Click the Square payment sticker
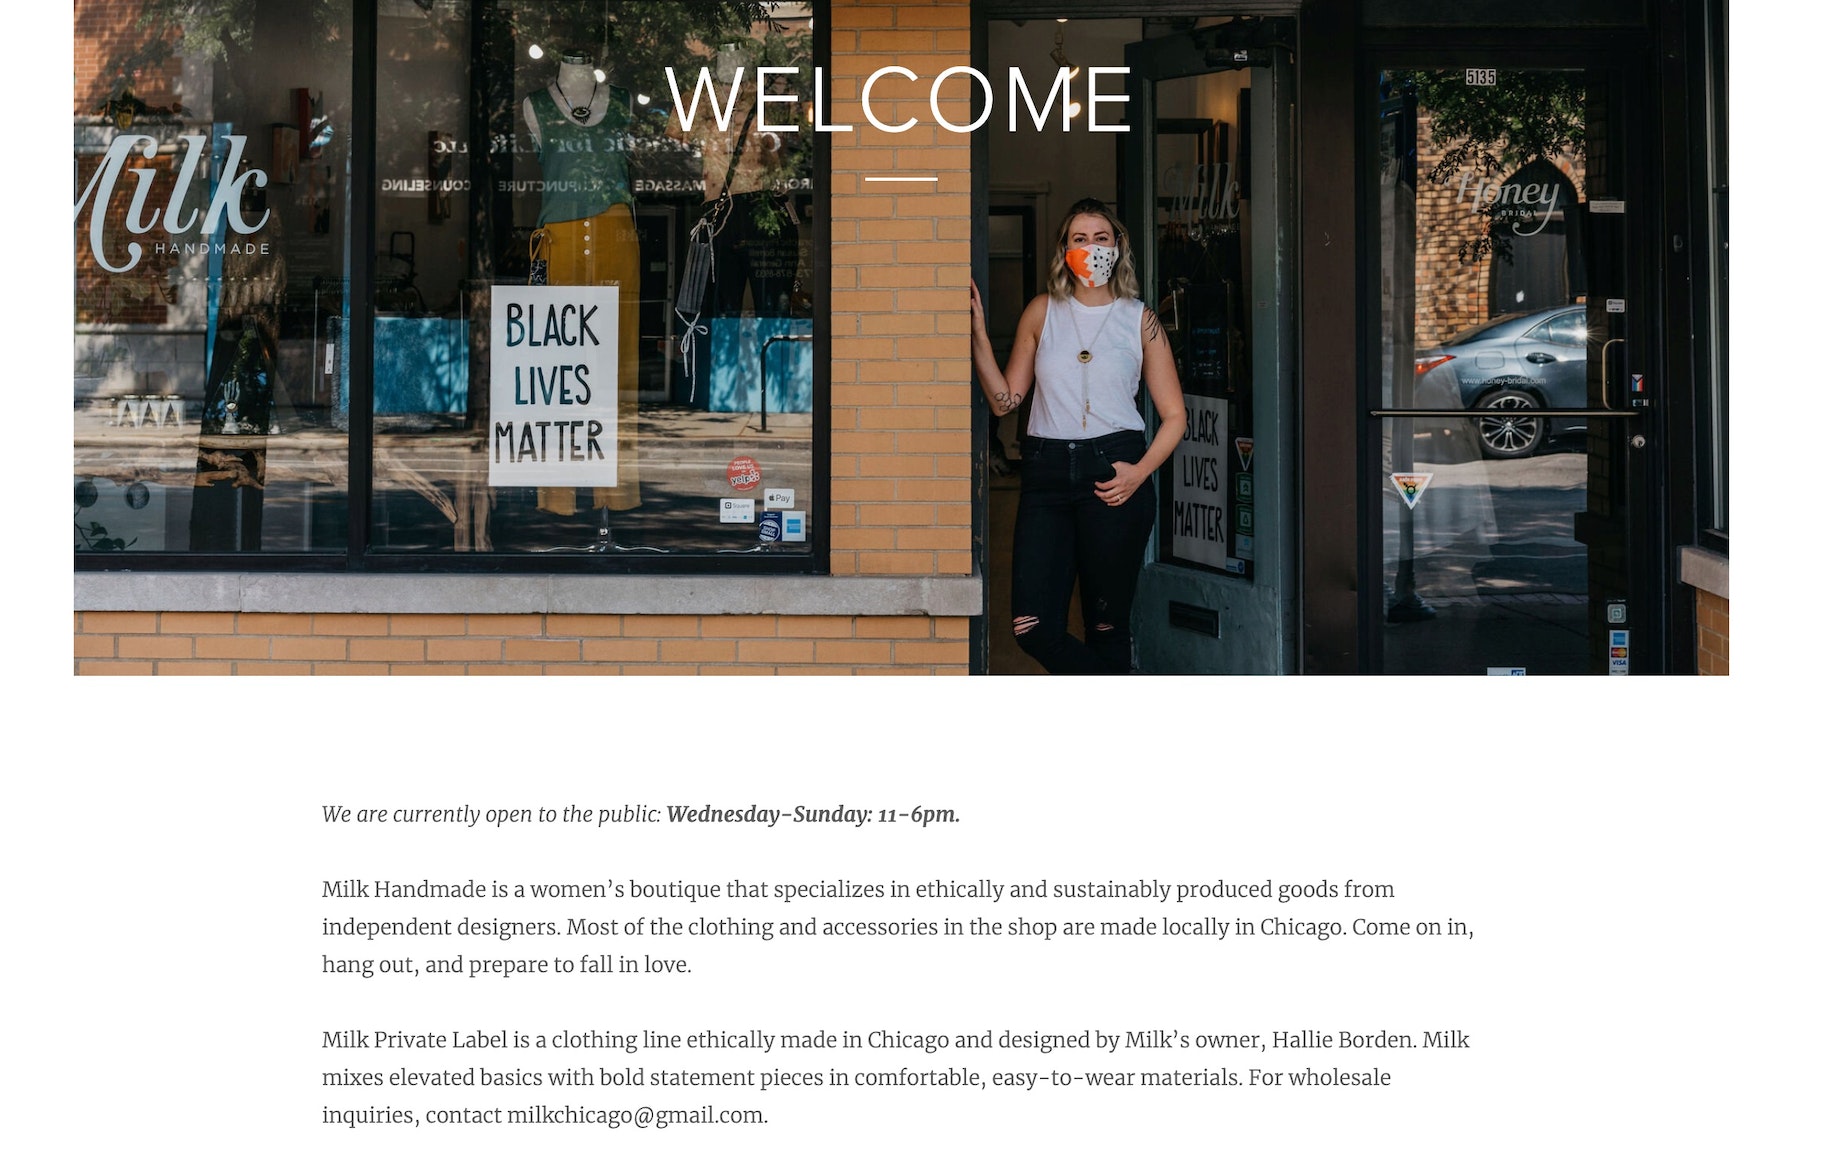The image size is (1824, 1171). (x=737, y=509)
